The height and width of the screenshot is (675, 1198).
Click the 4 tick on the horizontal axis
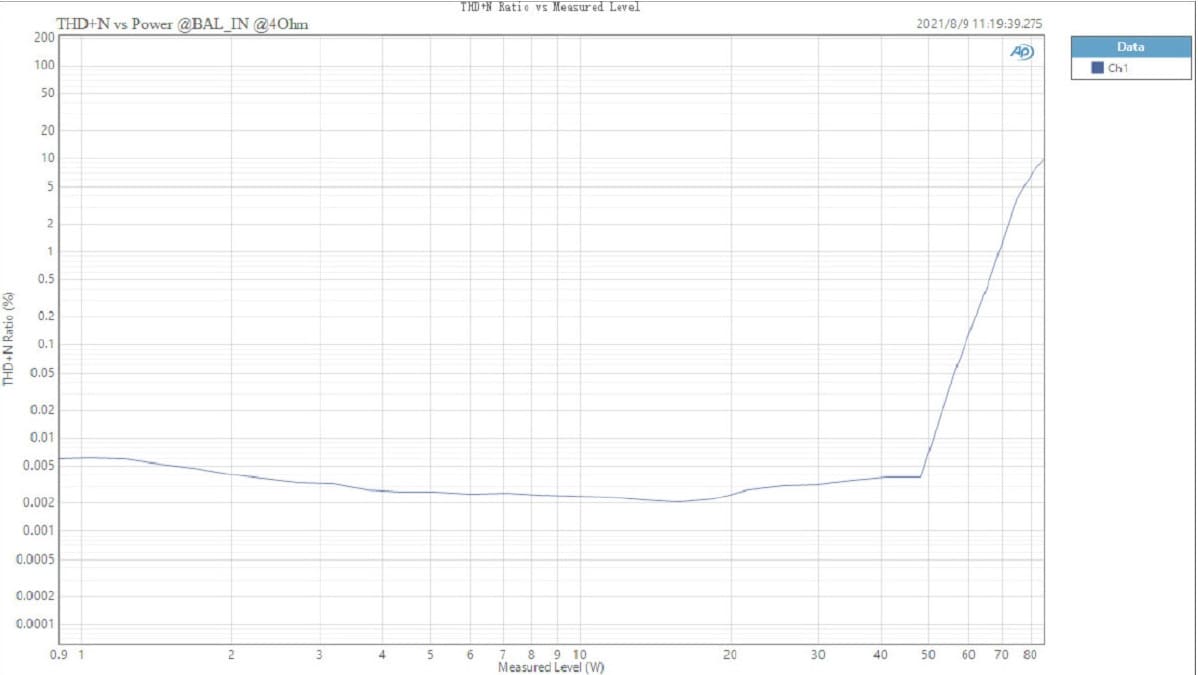[382, 654]
